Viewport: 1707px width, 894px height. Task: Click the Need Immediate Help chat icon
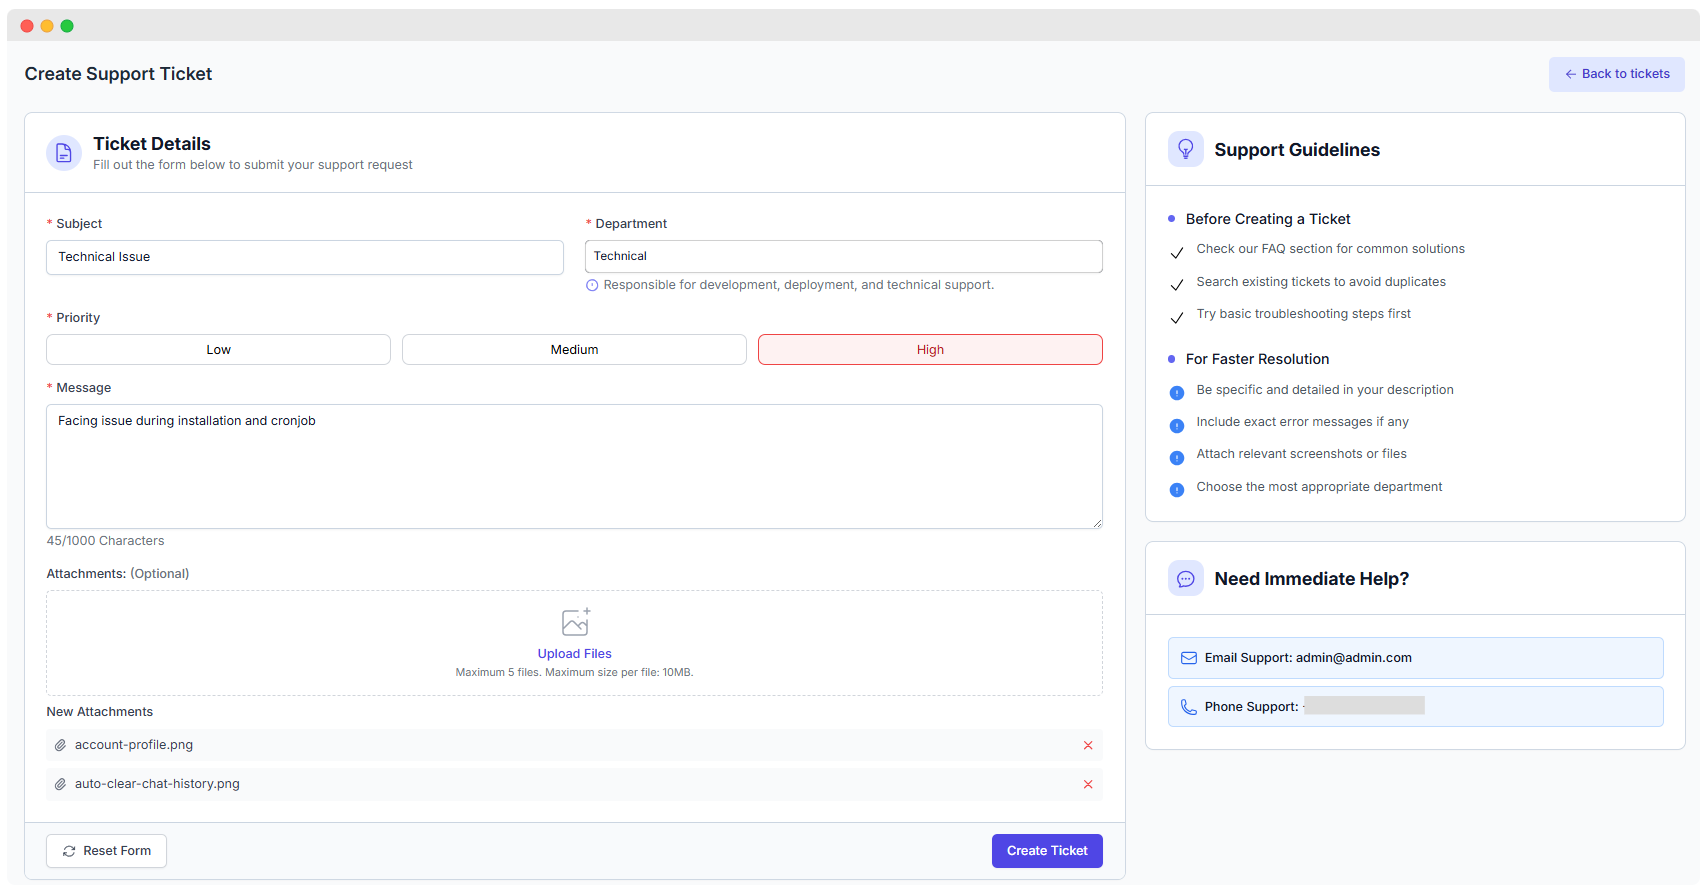coord(1185,579)
